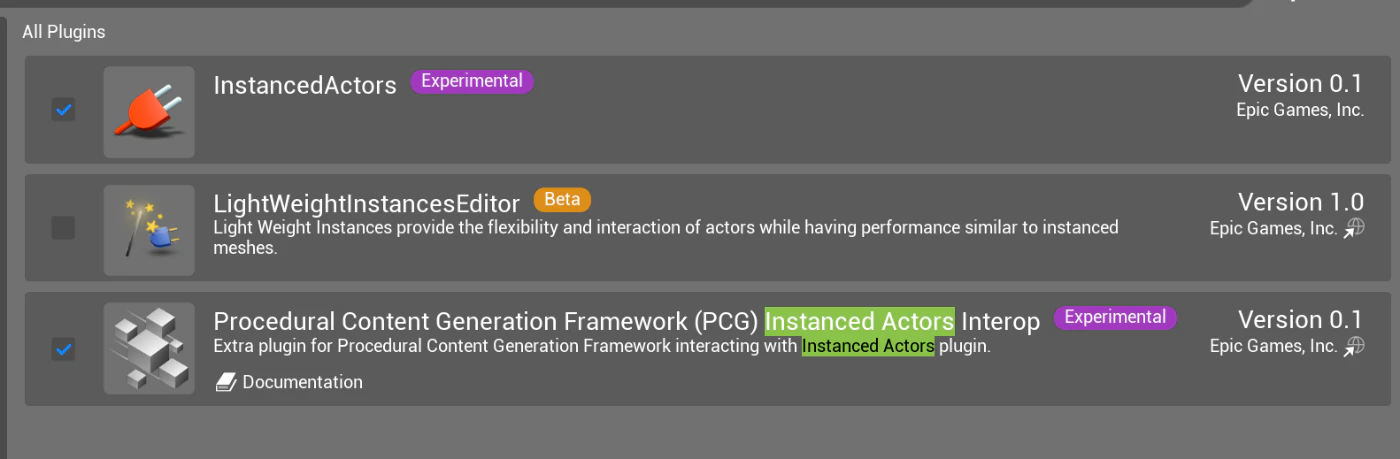Click the highlighted Instanced Actors text in title
Image resolution: width=1400 pixels, height=459 pixels.
click(860, 321)
